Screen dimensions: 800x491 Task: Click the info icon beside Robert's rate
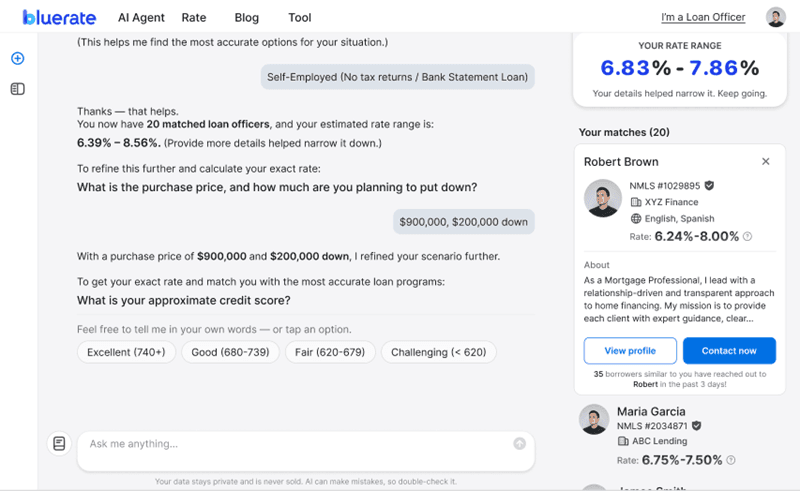(x=747, y=236)
